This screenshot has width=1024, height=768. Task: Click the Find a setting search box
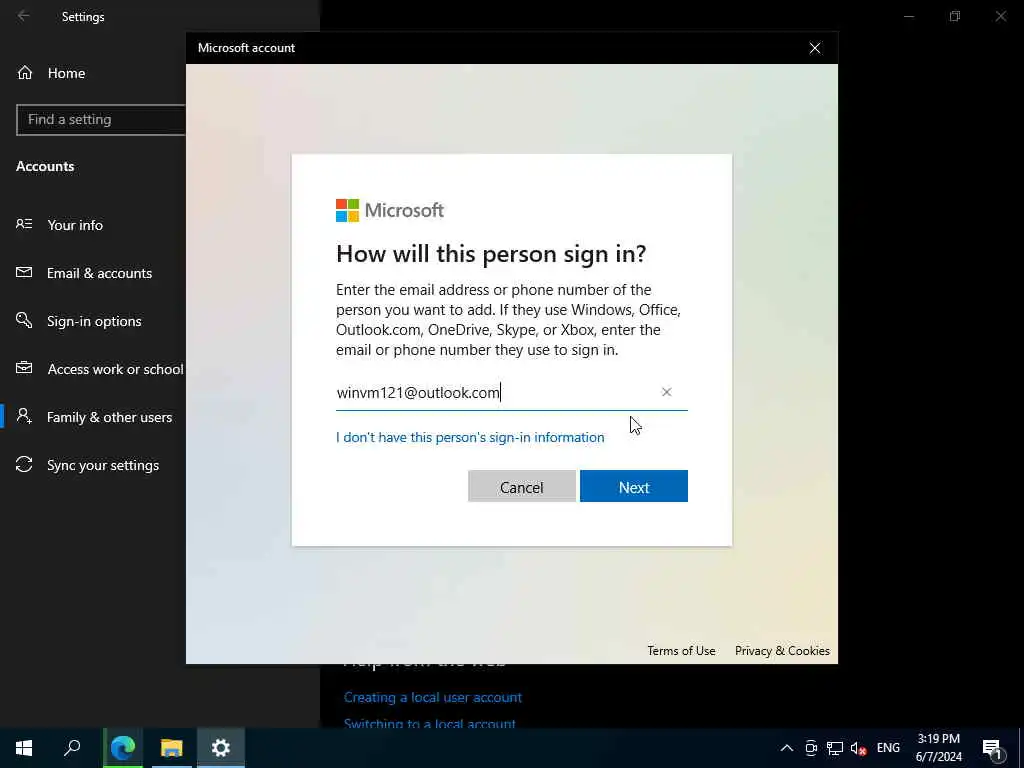101,120
